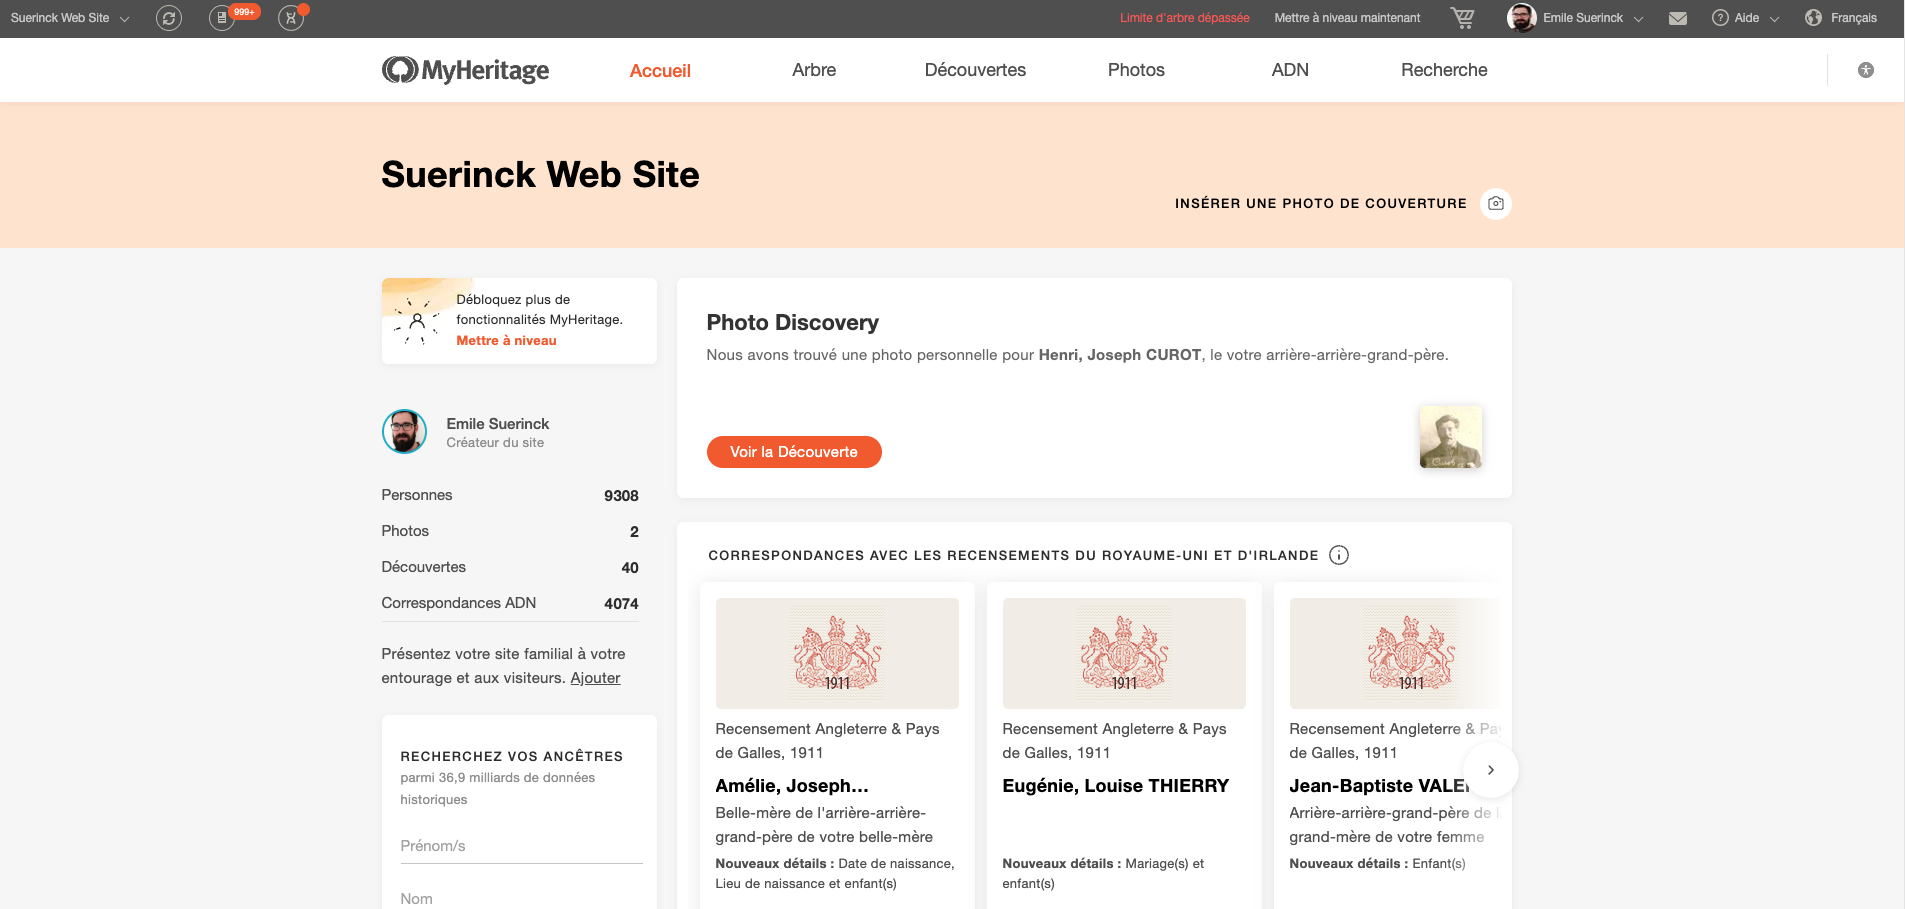This screenshot has height=909, width=1905.
Task: Click the orange Mettre à niveau link
Action: coord(506,341)
